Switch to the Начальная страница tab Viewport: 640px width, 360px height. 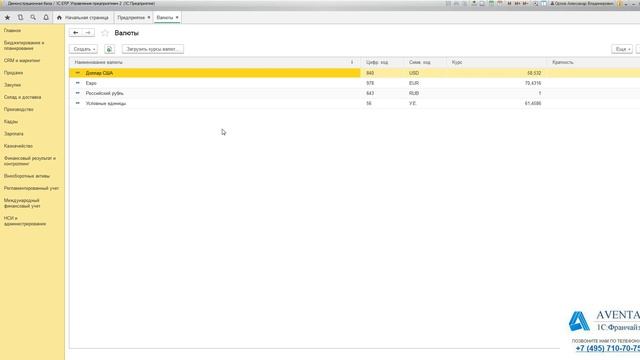(x=83, y=18)
